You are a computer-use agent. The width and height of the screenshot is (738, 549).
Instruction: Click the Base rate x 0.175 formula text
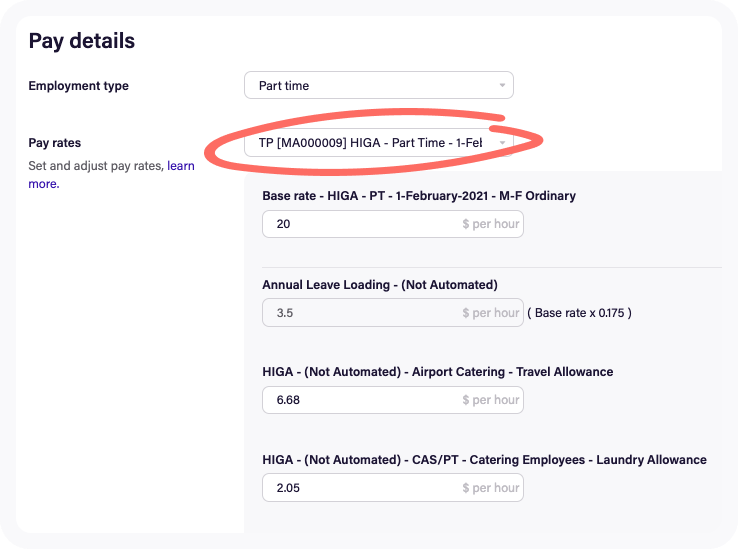pyautogui.click(x=579, y=313)
